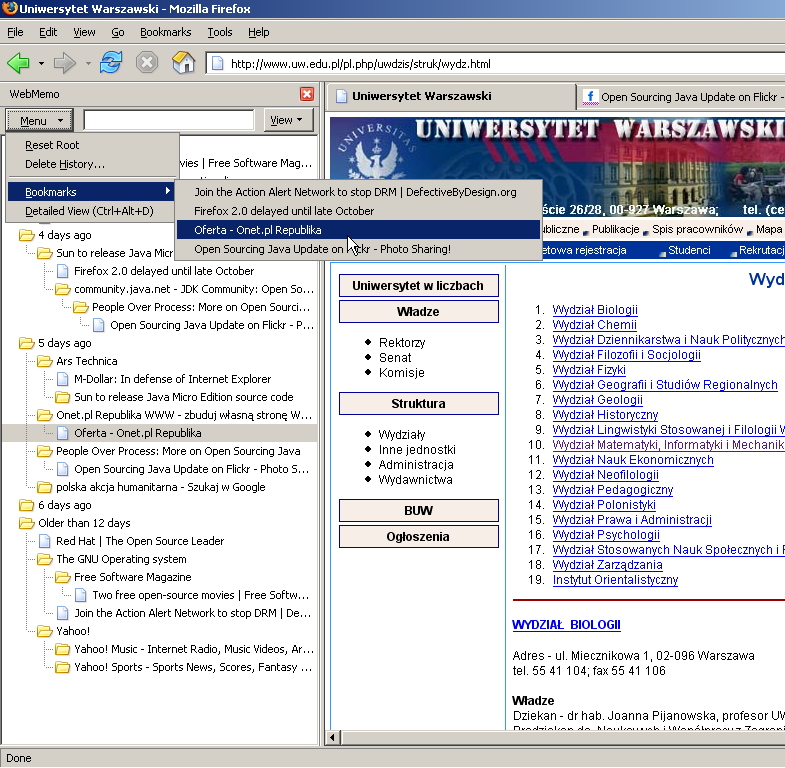Click the Yahoo! Sports folder icon
The image size is (785, 768).
click(63, 667)
